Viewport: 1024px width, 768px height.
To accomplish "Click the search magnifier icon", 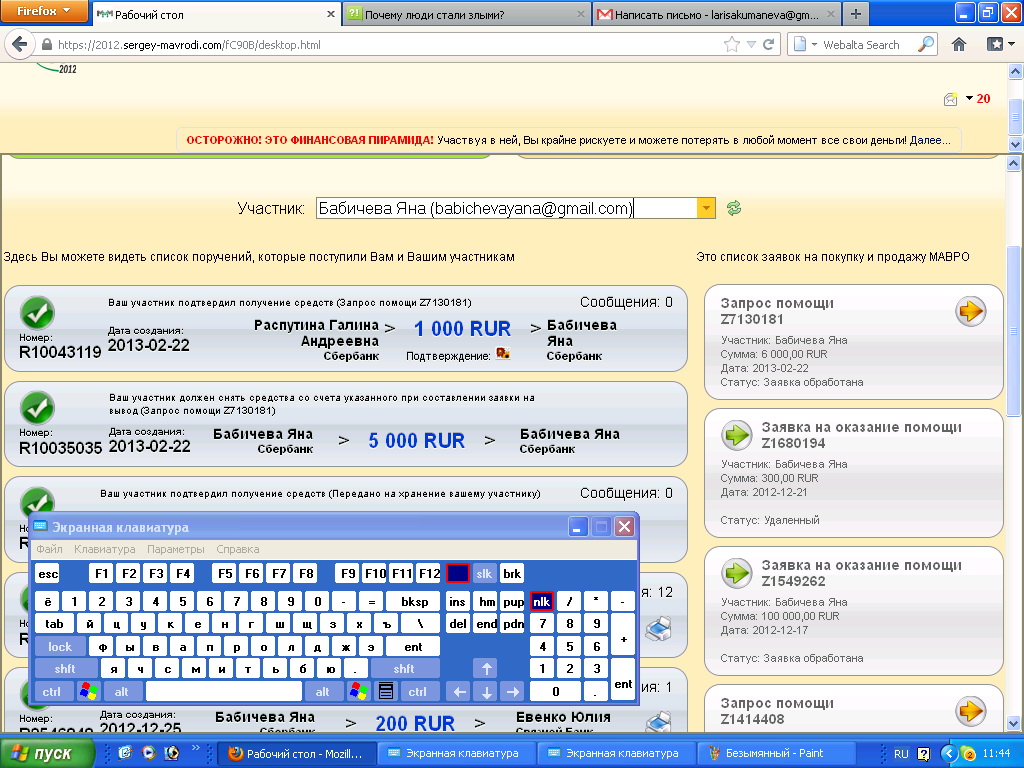I will click(925, 44).
